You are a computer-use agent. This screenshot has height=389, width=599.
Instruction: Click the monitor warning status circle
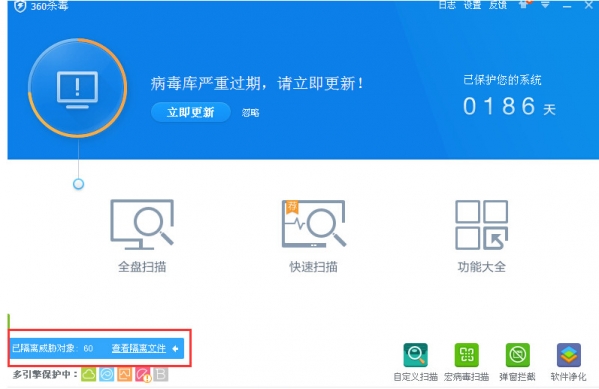[x=78, y=88]
